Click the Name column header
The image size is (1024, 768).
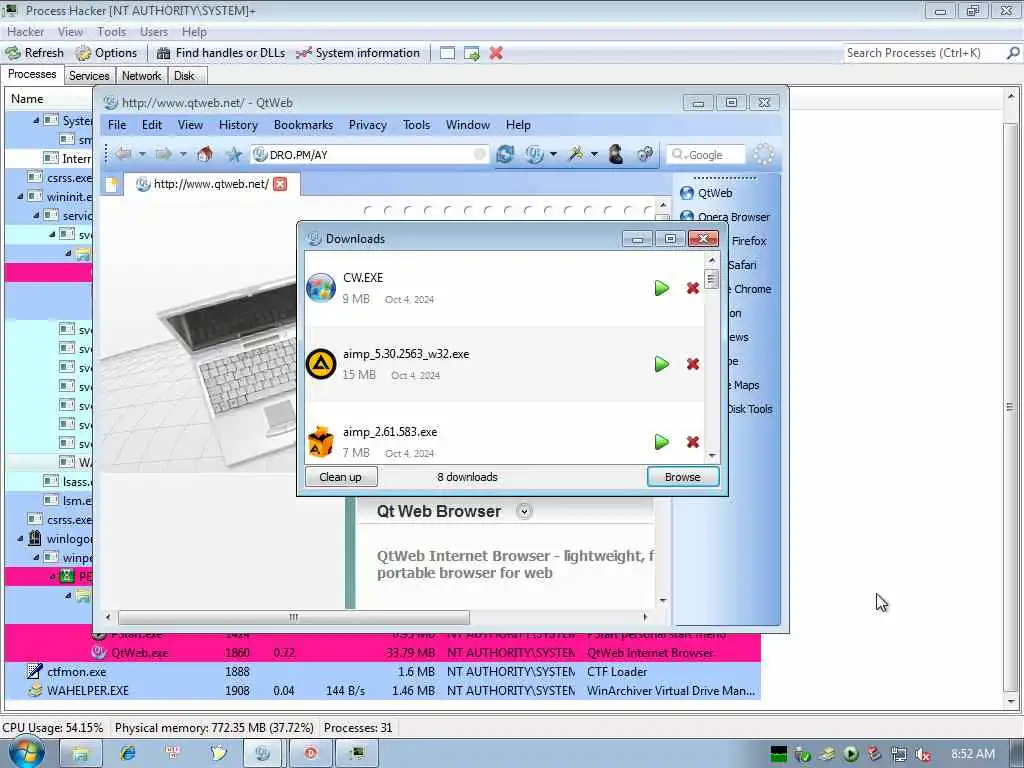[x=50, y=99]
